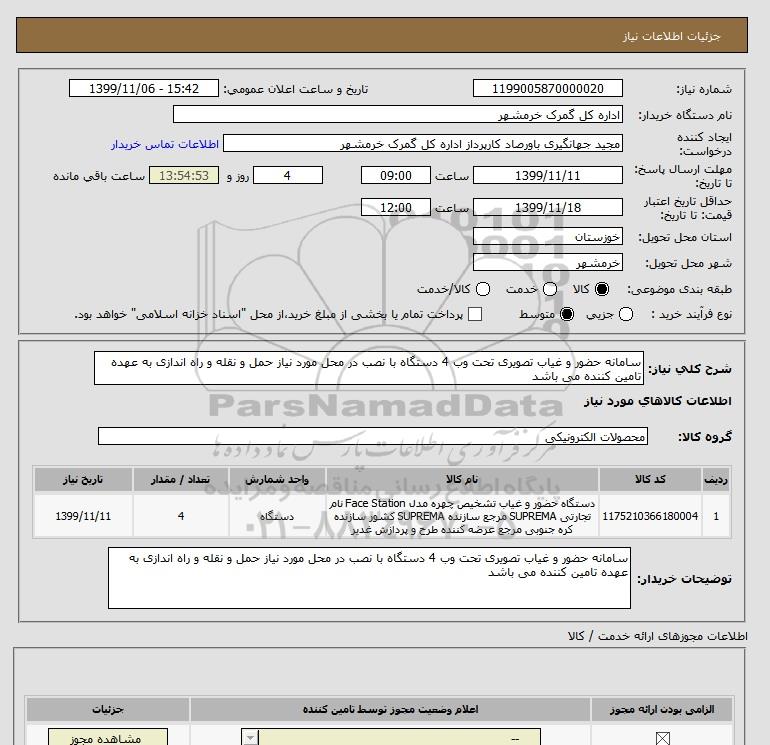Click goods group field محصولات الکترونیکی

coord(373,437)
